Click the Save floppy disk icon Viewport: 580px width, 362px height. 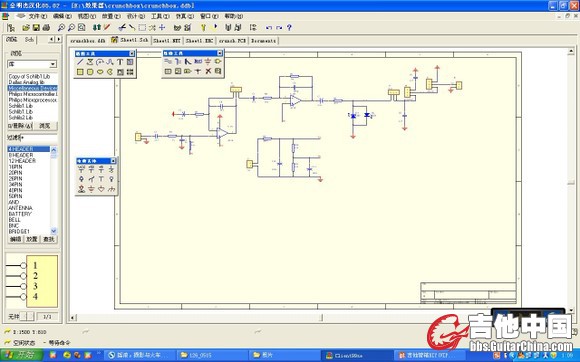[x=36, y=27]
